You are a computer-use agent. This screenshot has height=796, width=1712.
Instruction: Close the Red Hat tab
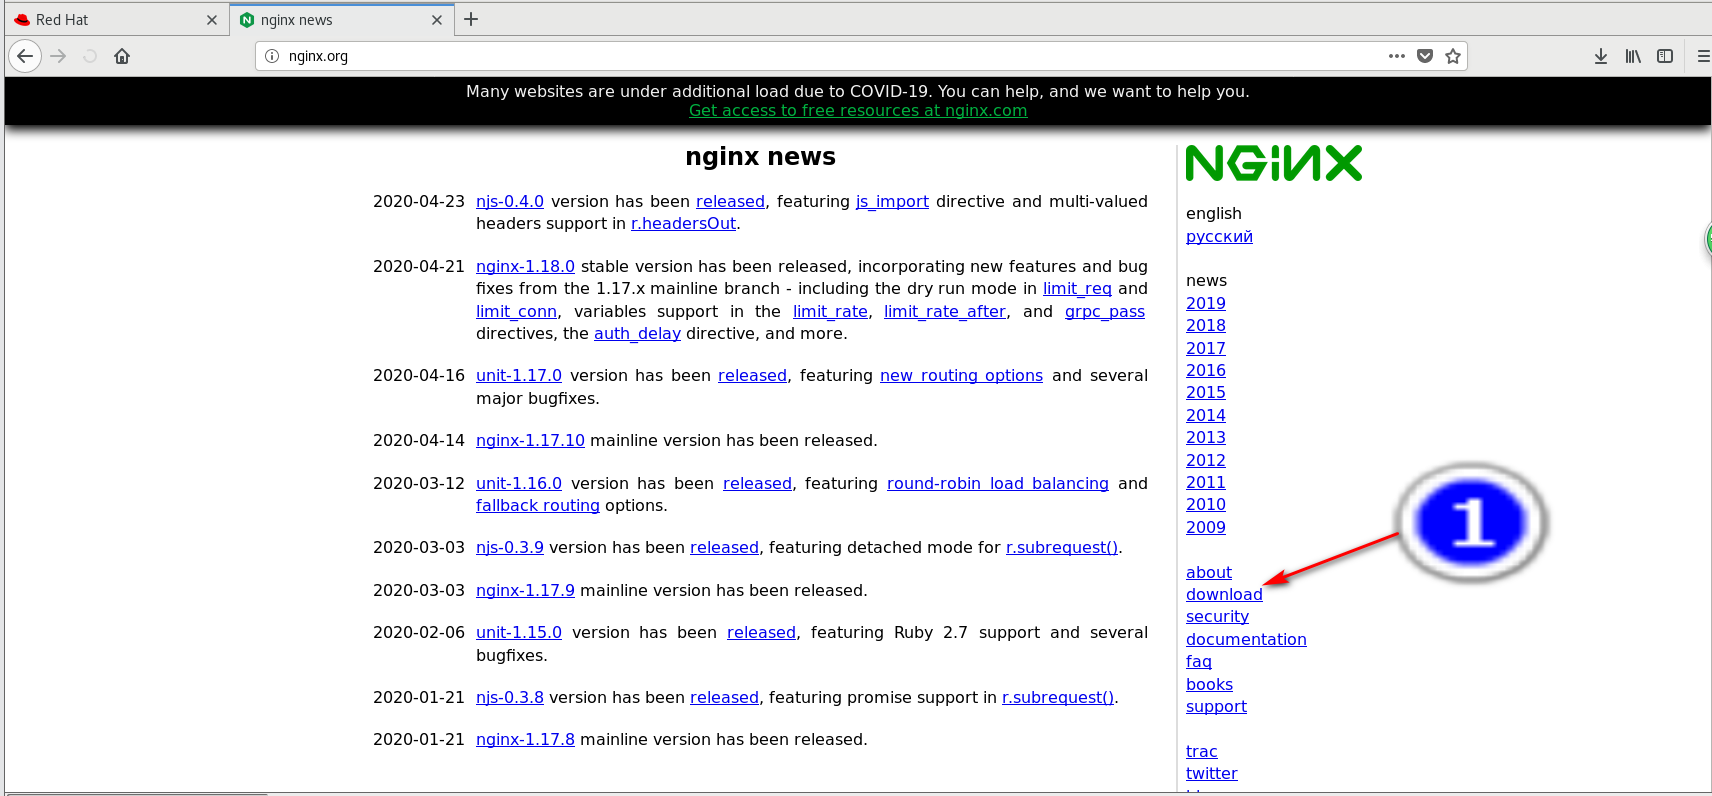(x=212, y=20)
